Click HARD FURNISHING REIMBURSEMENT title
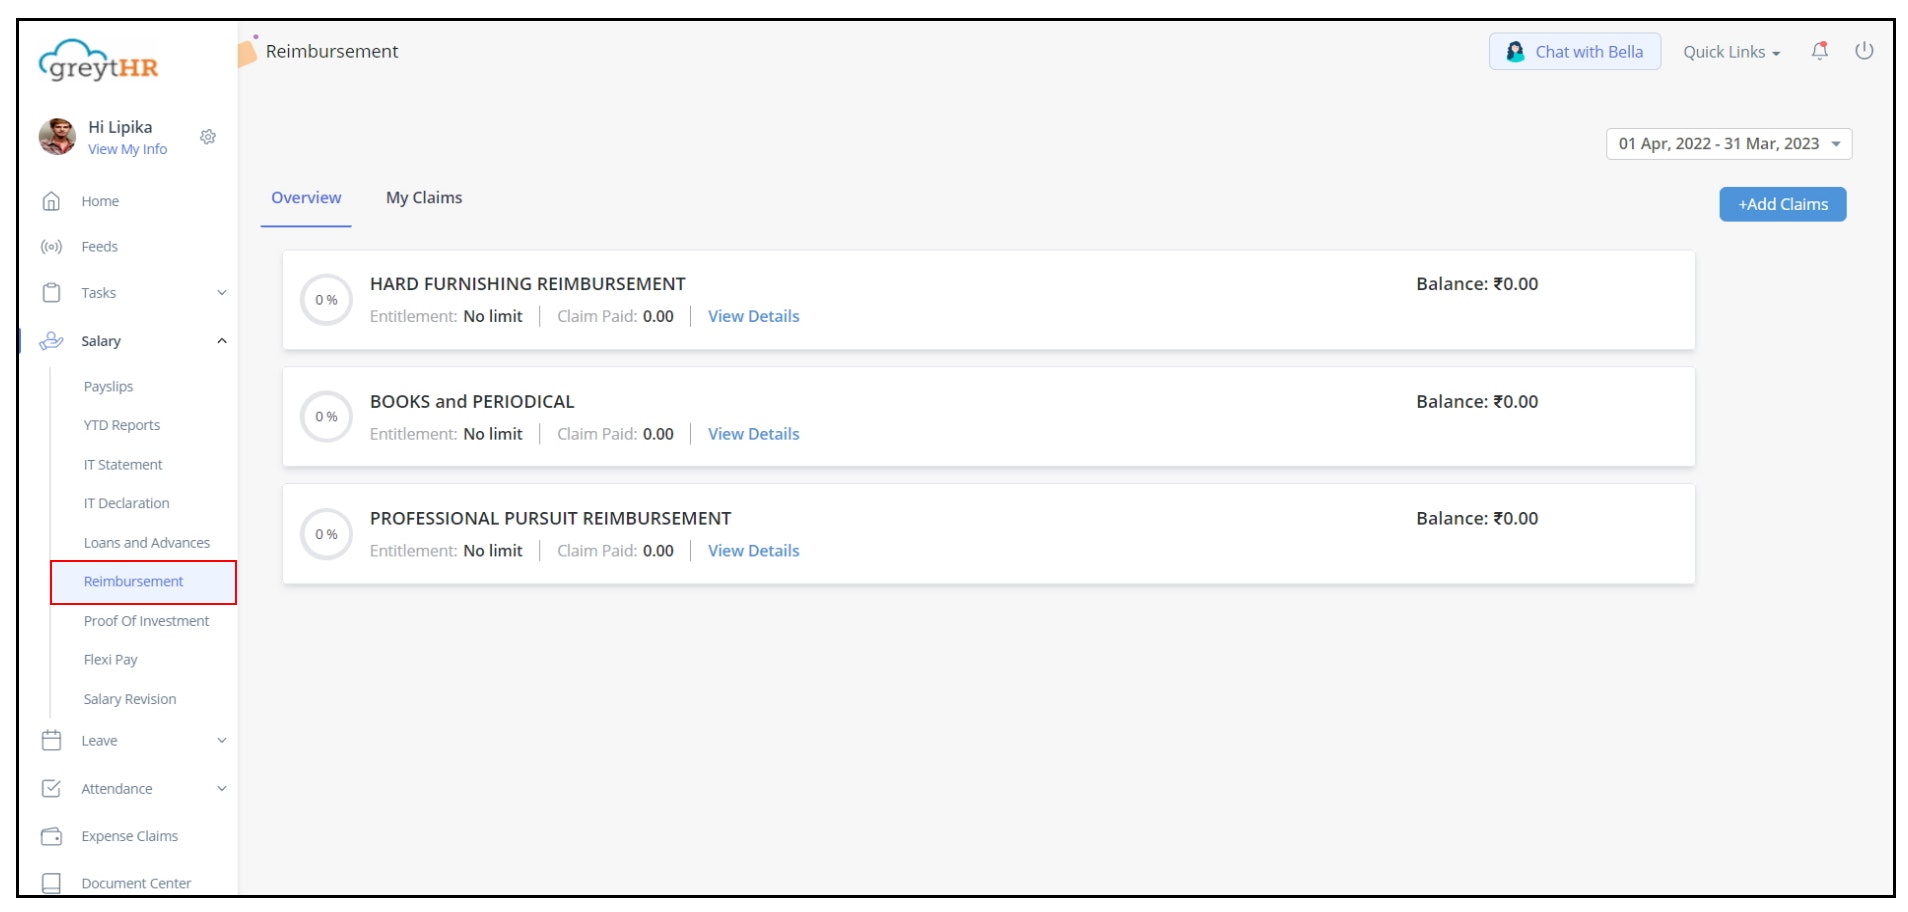Screen dimensions: 1908x912 (x=528, y=284)
